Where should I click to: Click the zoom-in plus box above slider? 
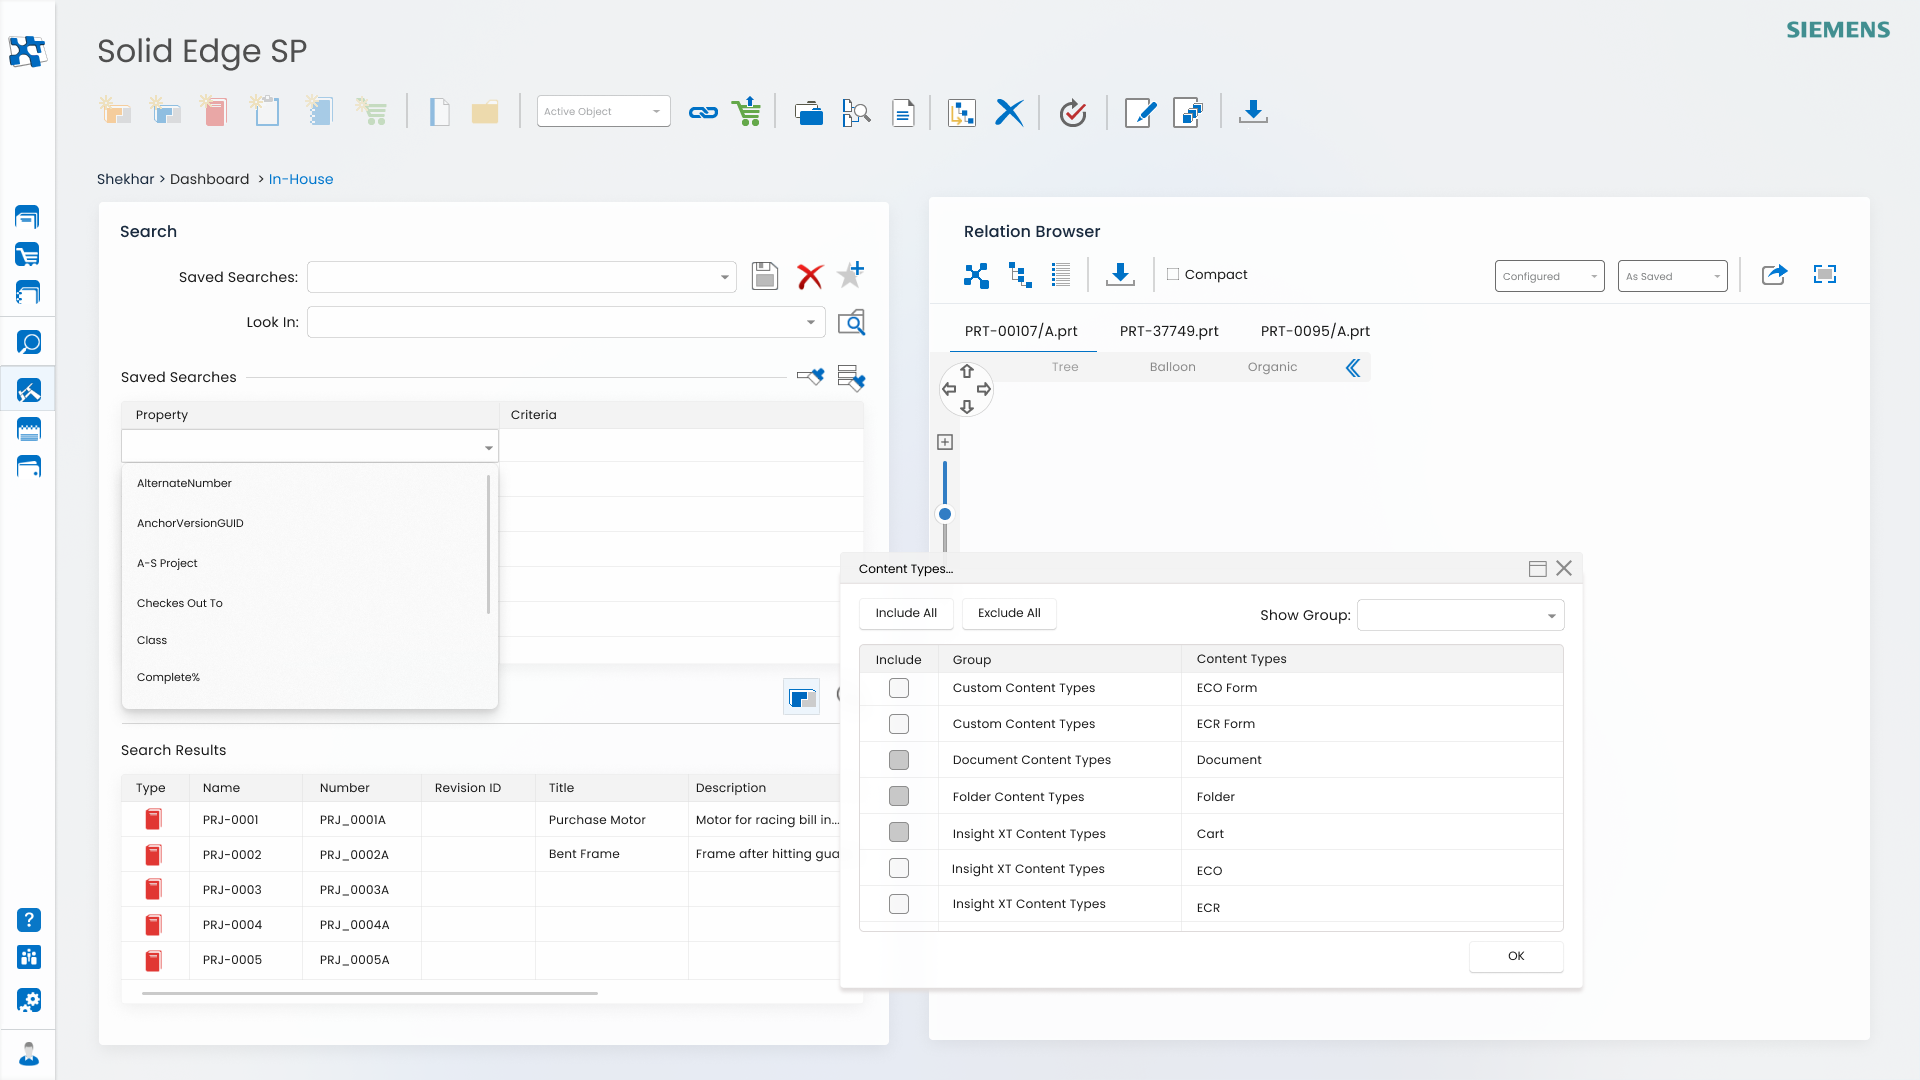(945, 442)
